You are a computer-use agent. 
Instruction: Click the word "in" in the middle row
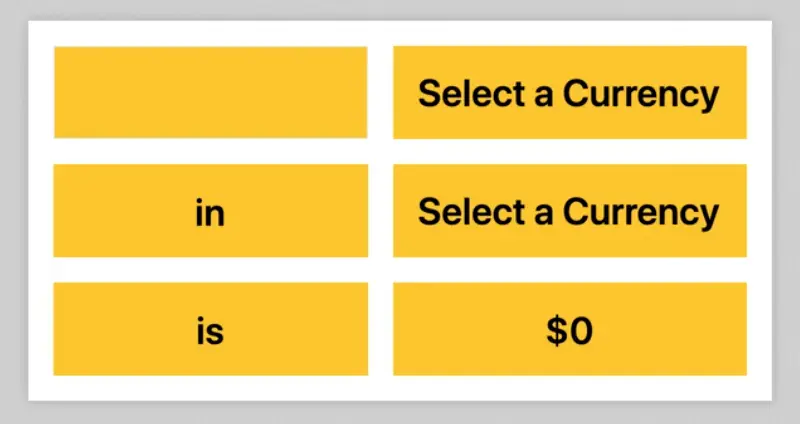click(x=210, y=213)
